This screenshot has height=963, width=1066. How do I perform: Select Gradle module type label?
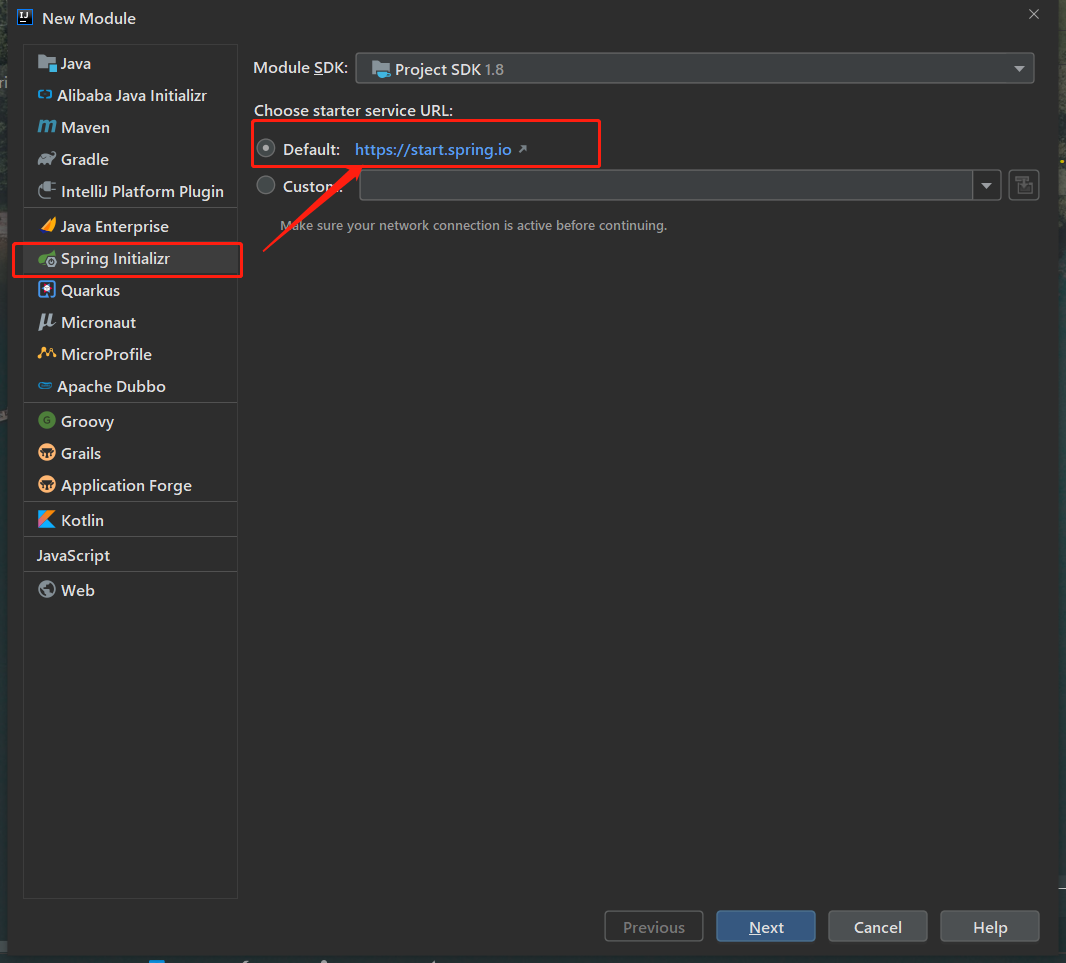tap(85, 159)
